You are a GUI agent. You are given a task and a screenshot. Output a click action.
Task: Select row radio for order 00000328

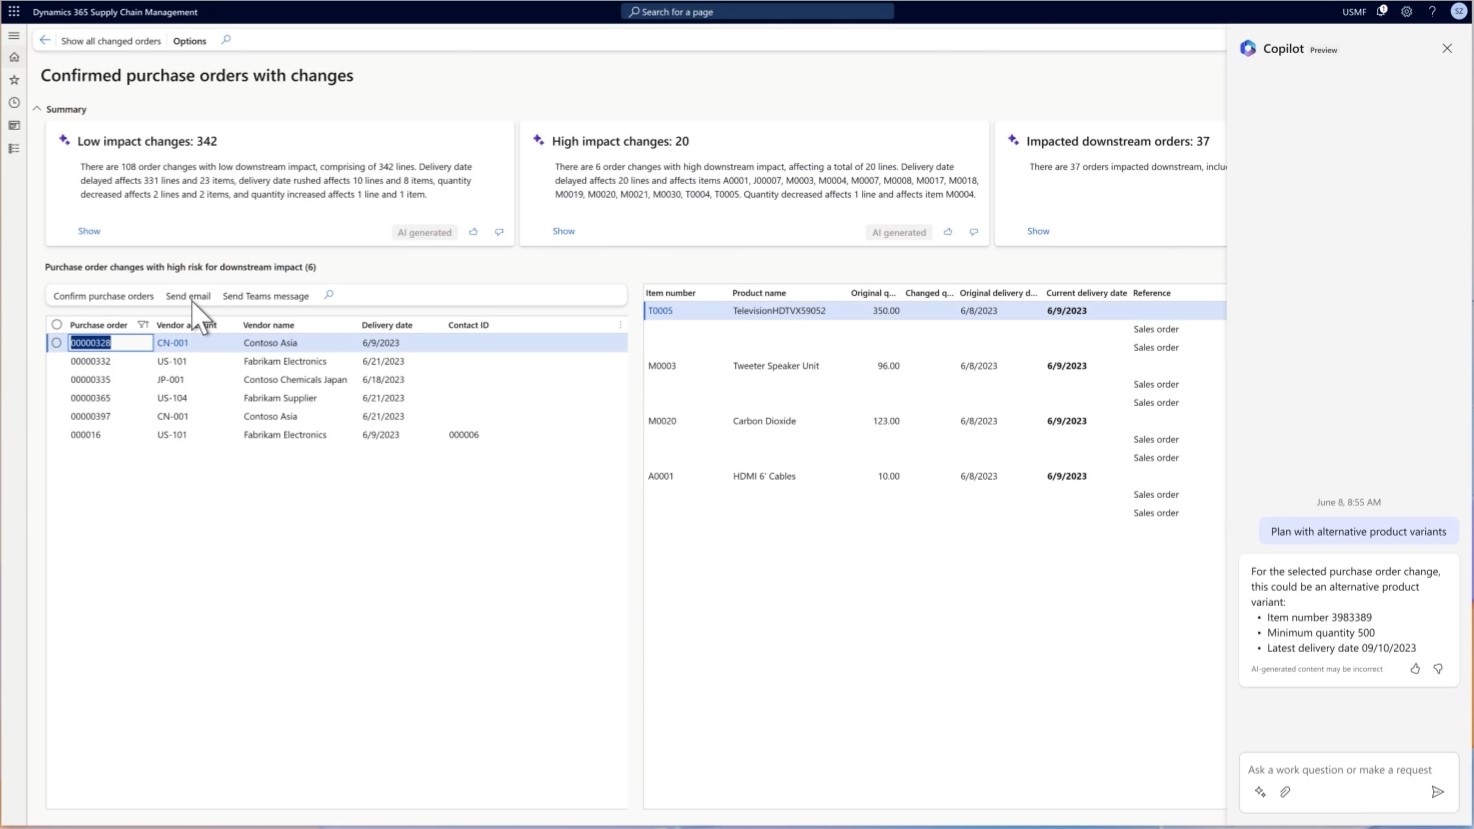coord(57,343)
